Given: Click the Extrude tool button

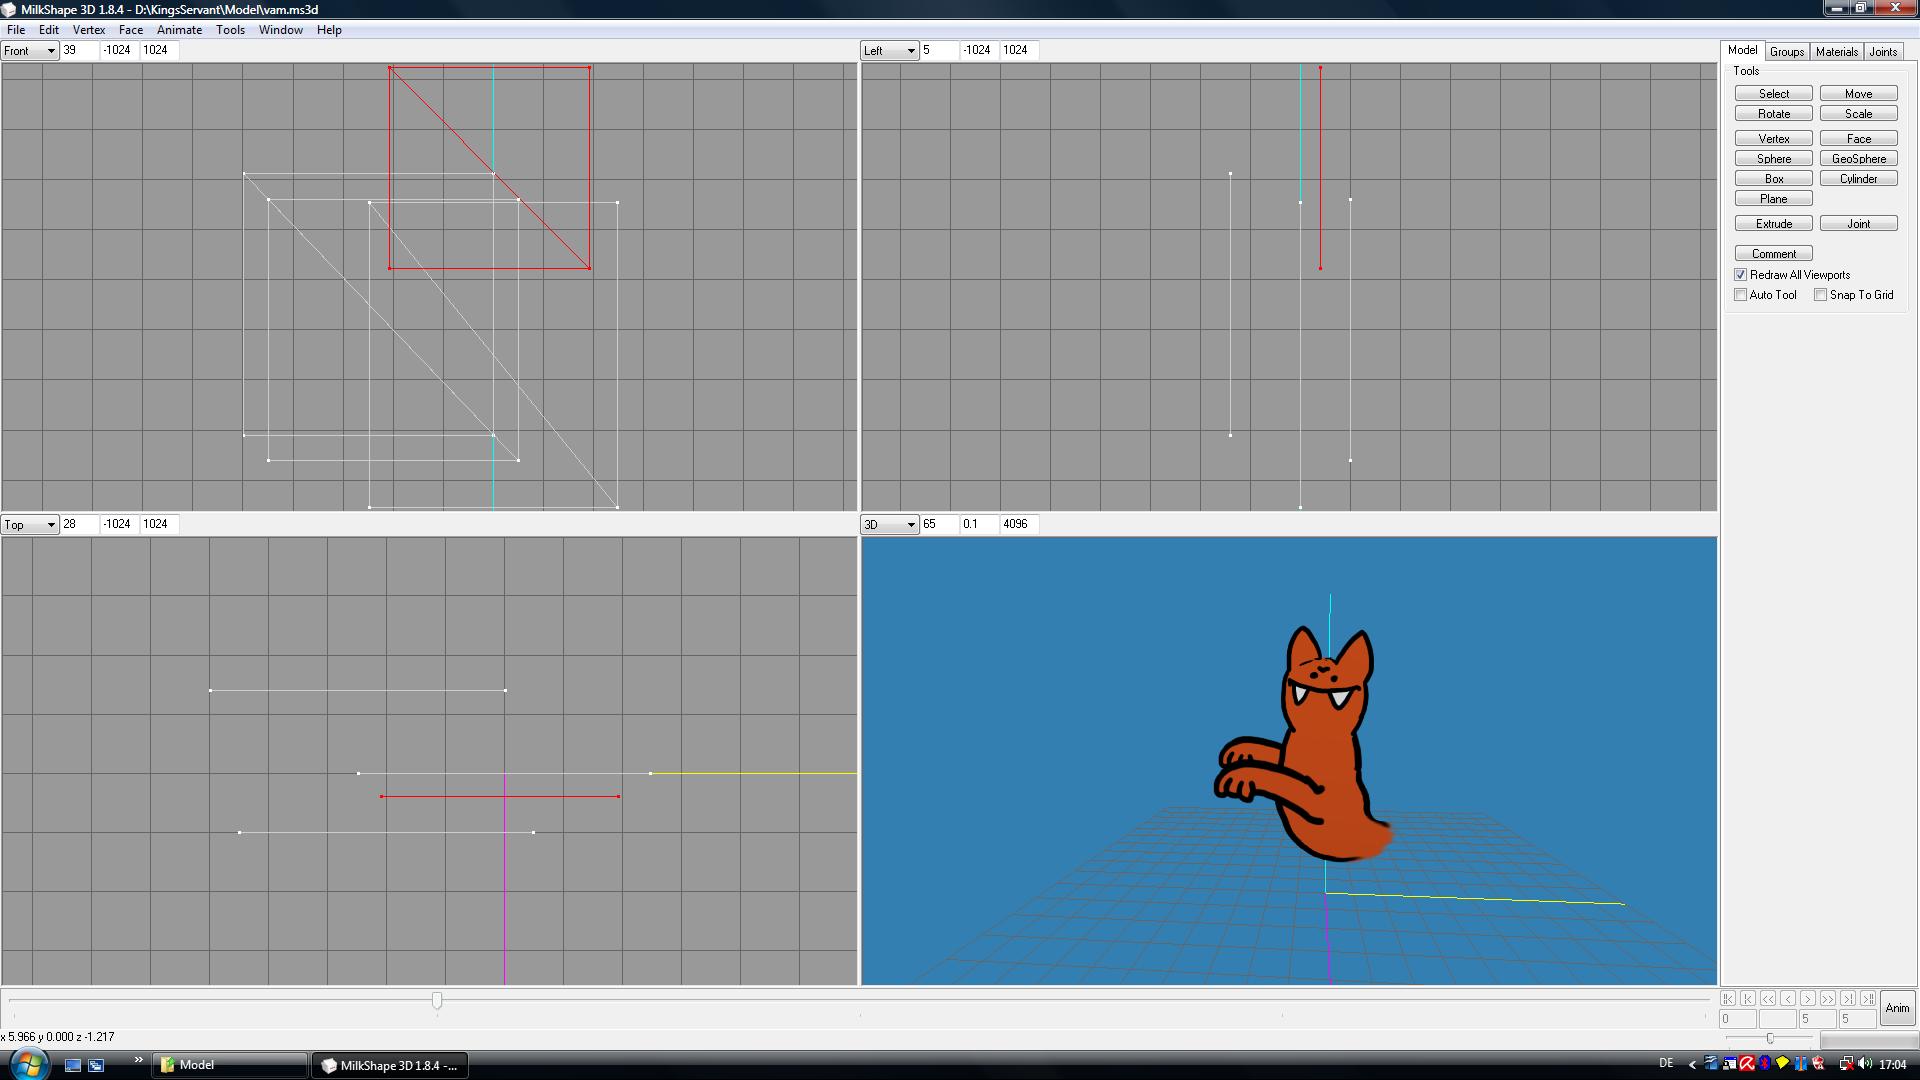Looking at the screenshot, I should click(x=1773, y=224).
